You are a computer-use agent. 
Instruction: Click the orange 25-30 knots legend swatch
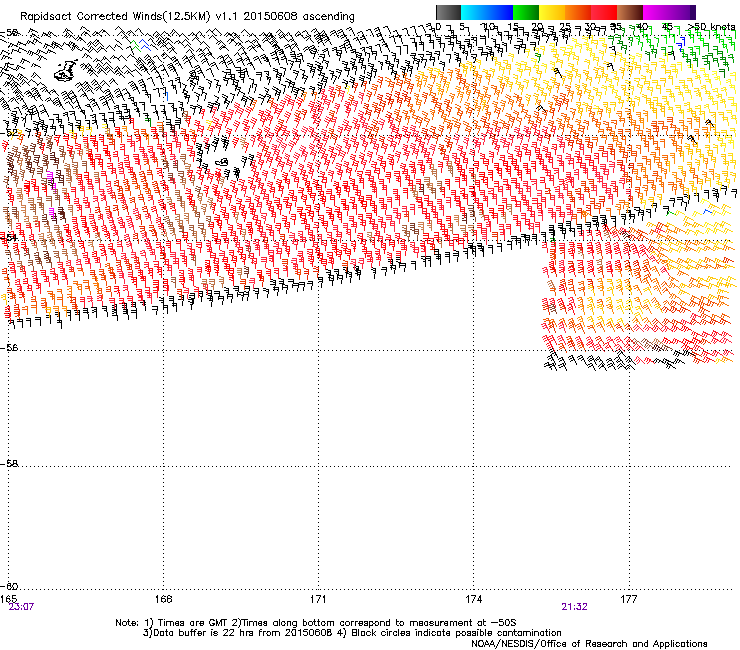(578, 12)
